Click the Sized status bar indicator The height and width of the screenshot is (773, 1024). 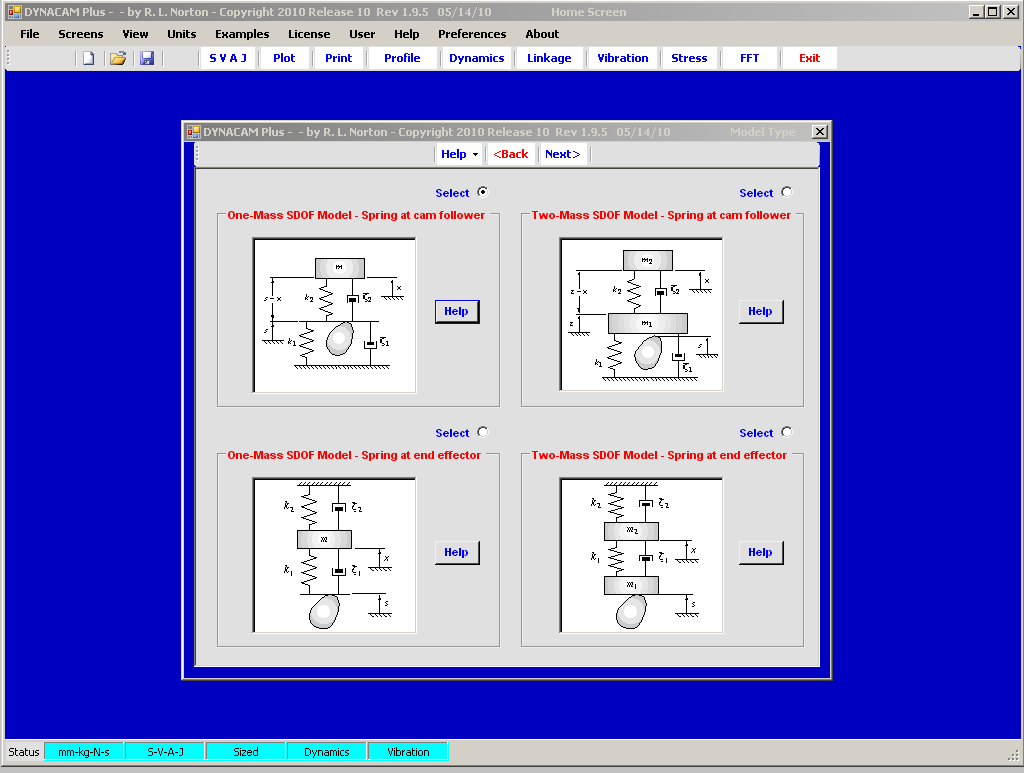click(246, 751)
